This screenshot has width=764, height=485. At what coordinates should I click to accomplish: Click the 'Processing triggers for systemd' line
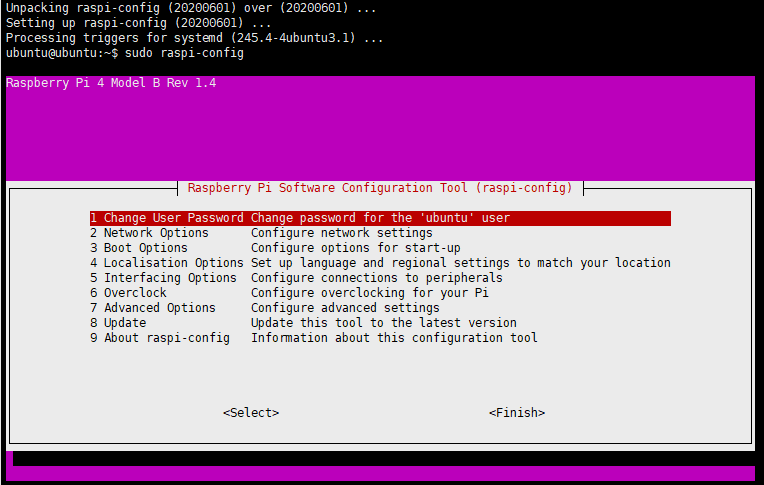[x=194, y=38]
